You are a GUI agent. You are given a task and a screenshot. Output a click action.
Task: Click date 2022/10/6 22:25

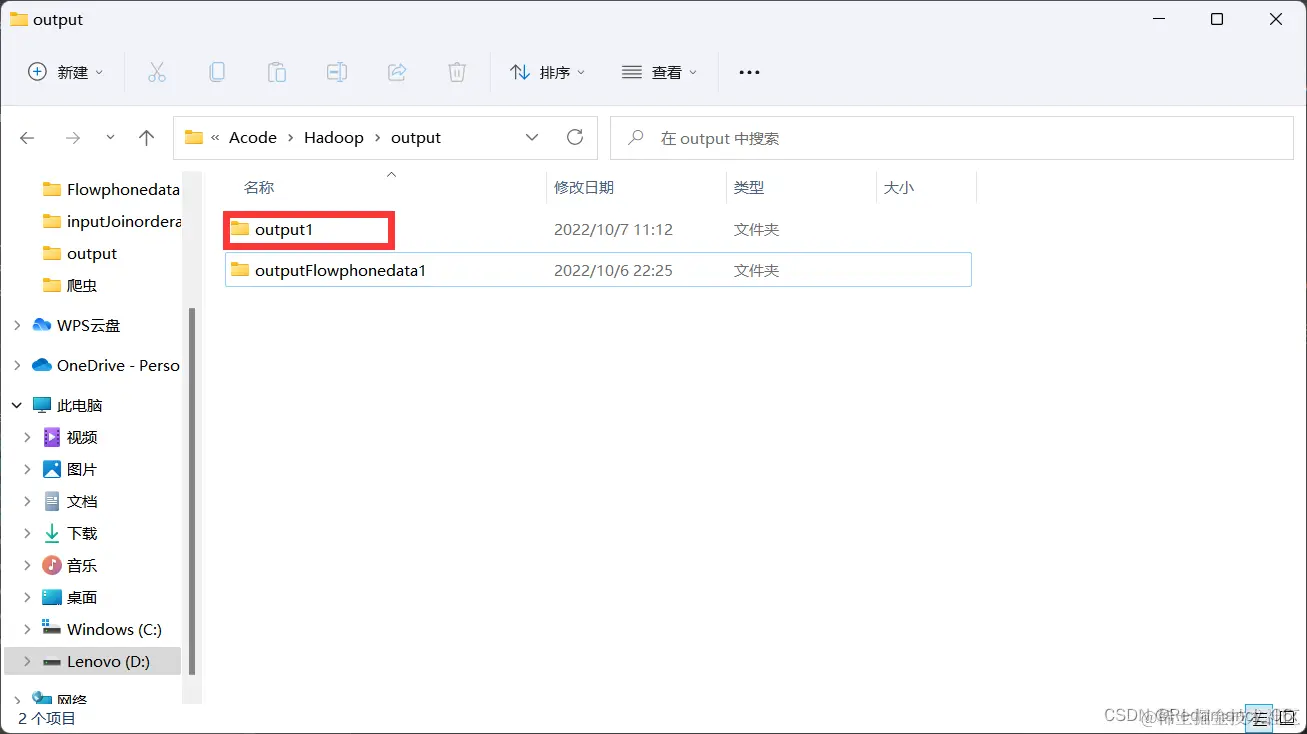click(x=613, y=270)
